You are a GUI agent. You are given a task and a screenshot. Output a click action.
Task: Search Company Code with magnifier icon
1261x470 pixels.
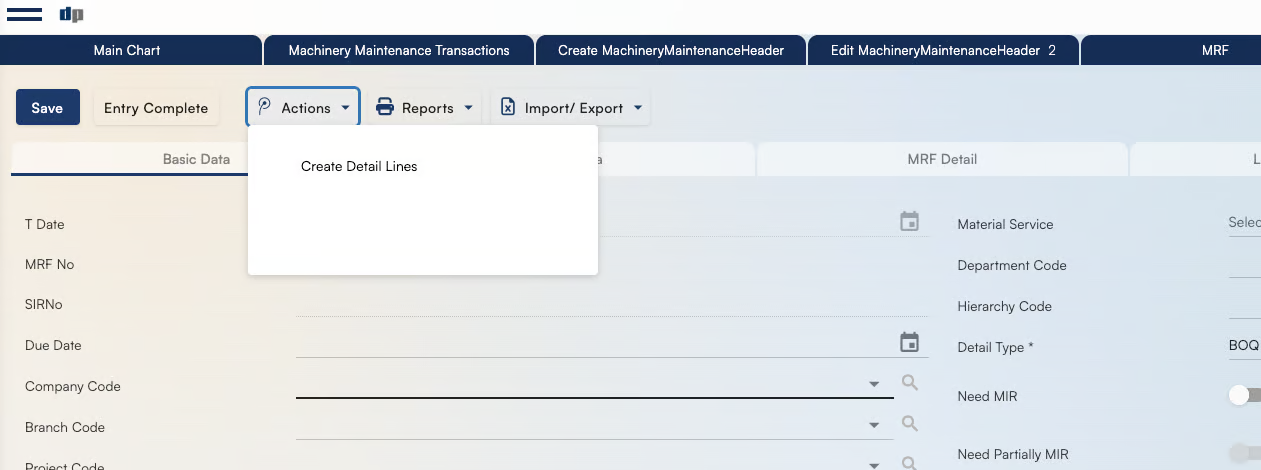coord(909,383)
